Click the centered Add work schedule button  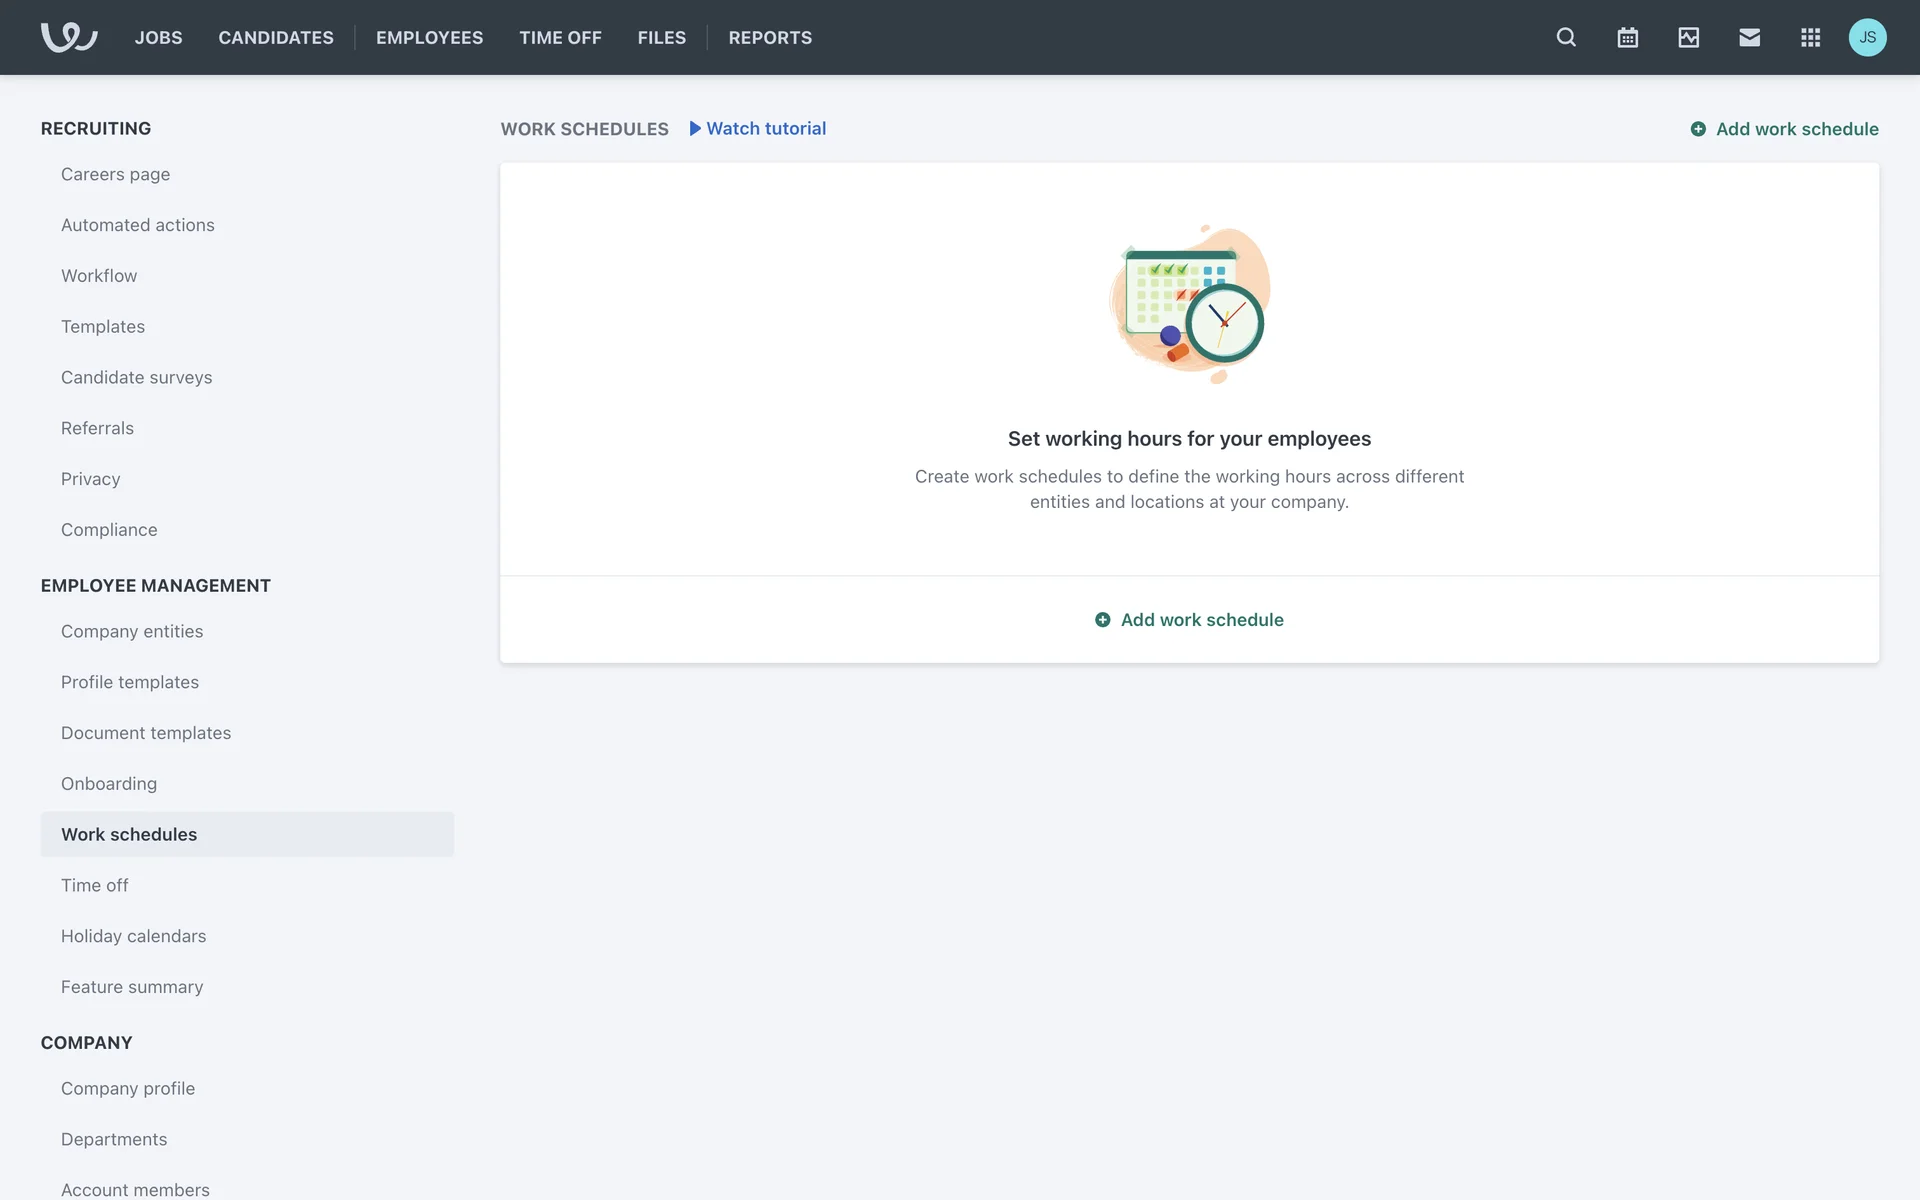tap(1189, 620)
